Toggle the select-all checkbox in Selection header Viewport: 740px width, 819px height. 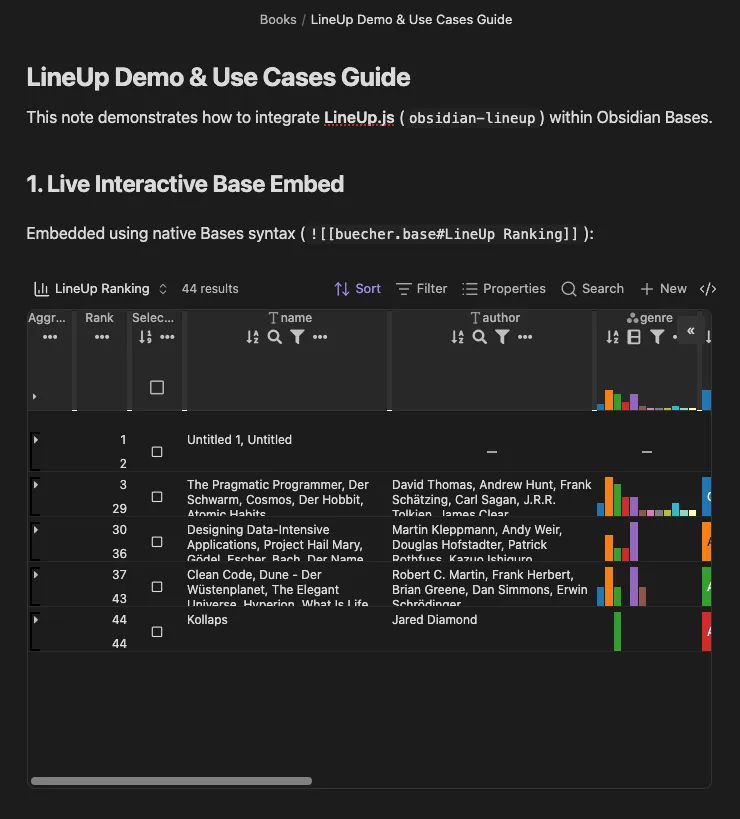(157, 388)
